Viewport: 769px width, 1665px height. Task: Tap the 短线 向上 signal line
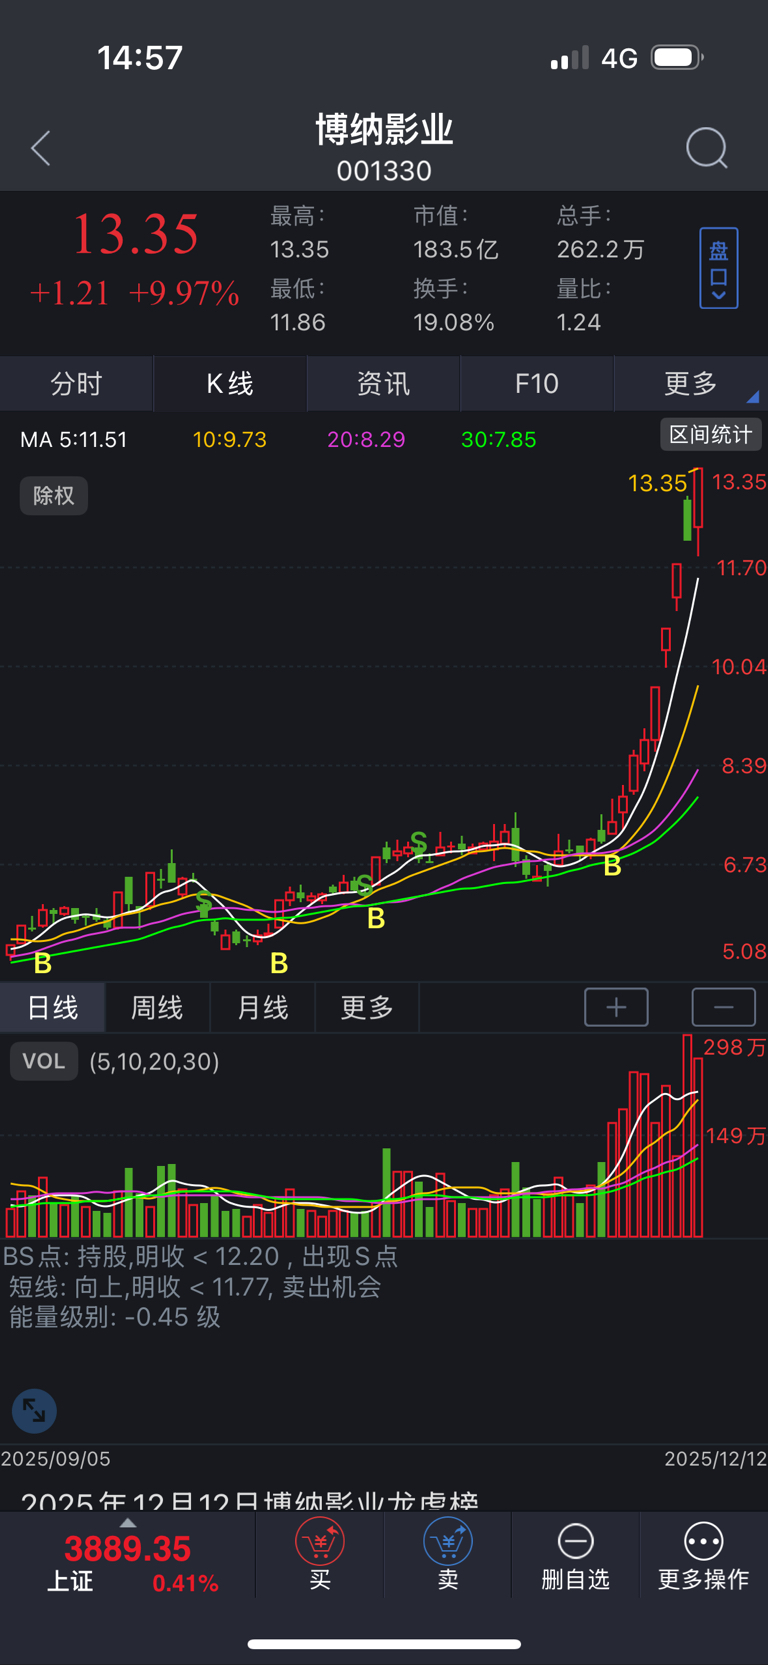click(195, 1287)
